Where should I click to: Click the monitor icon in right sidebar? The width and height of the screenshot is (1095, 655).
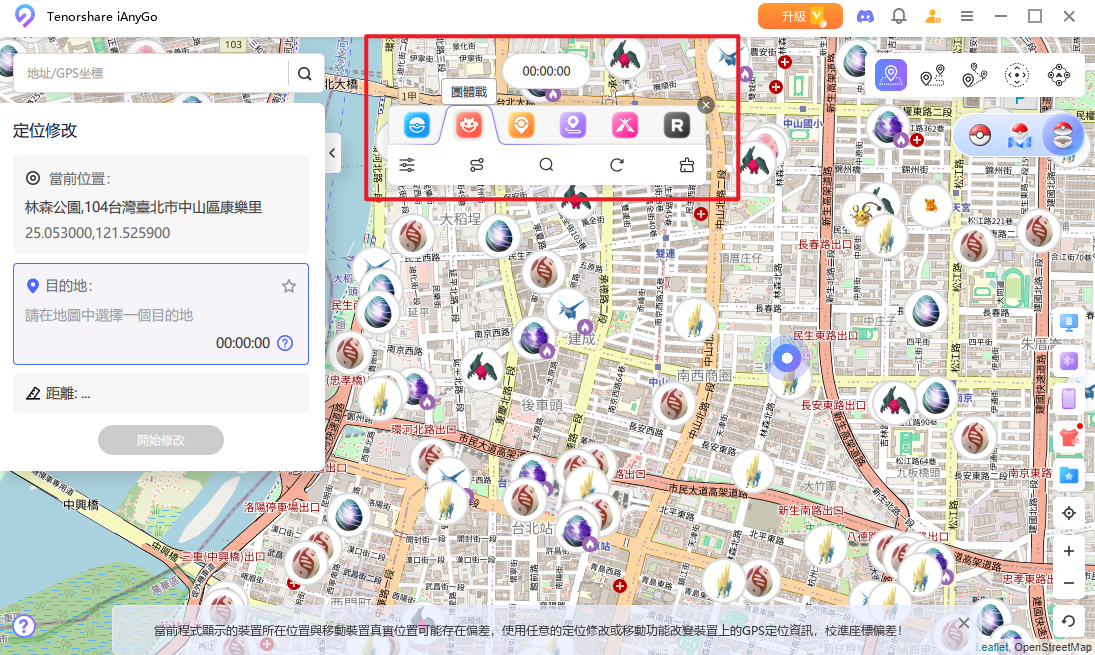pos(1068,323)
